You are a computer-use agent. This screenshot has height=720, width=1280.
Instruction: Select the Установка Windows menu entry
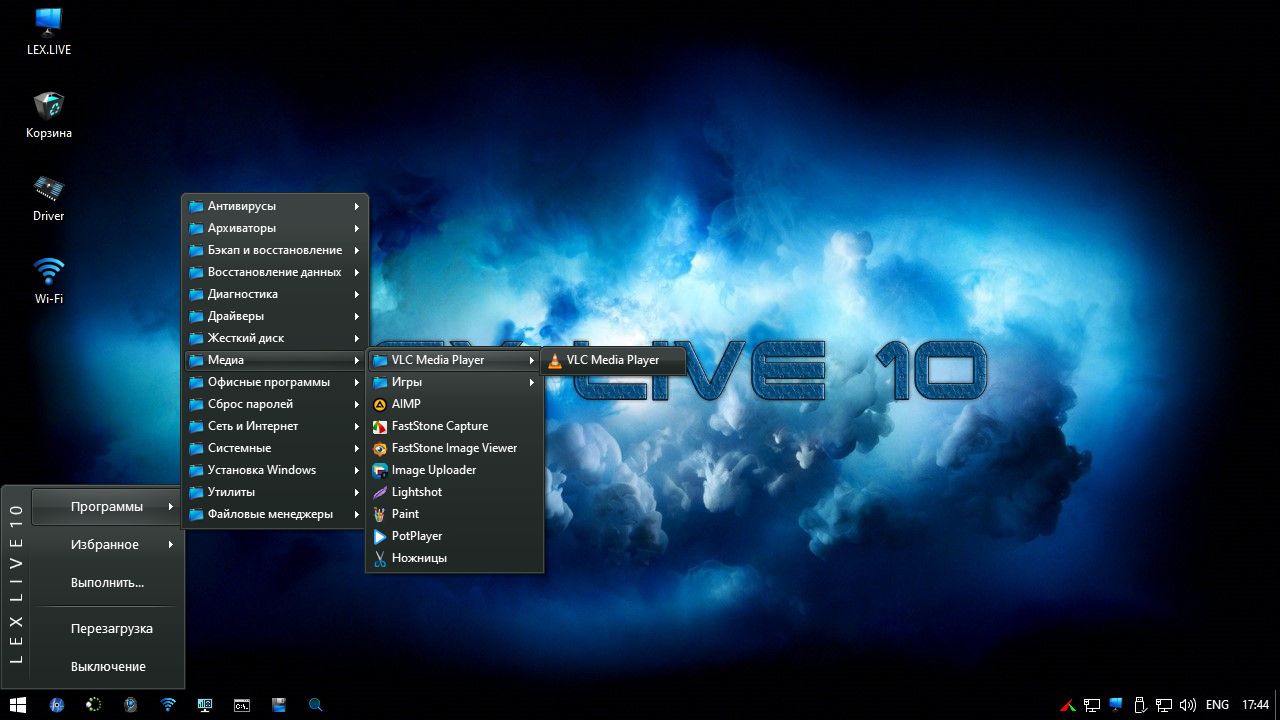(x=275, y=470)
